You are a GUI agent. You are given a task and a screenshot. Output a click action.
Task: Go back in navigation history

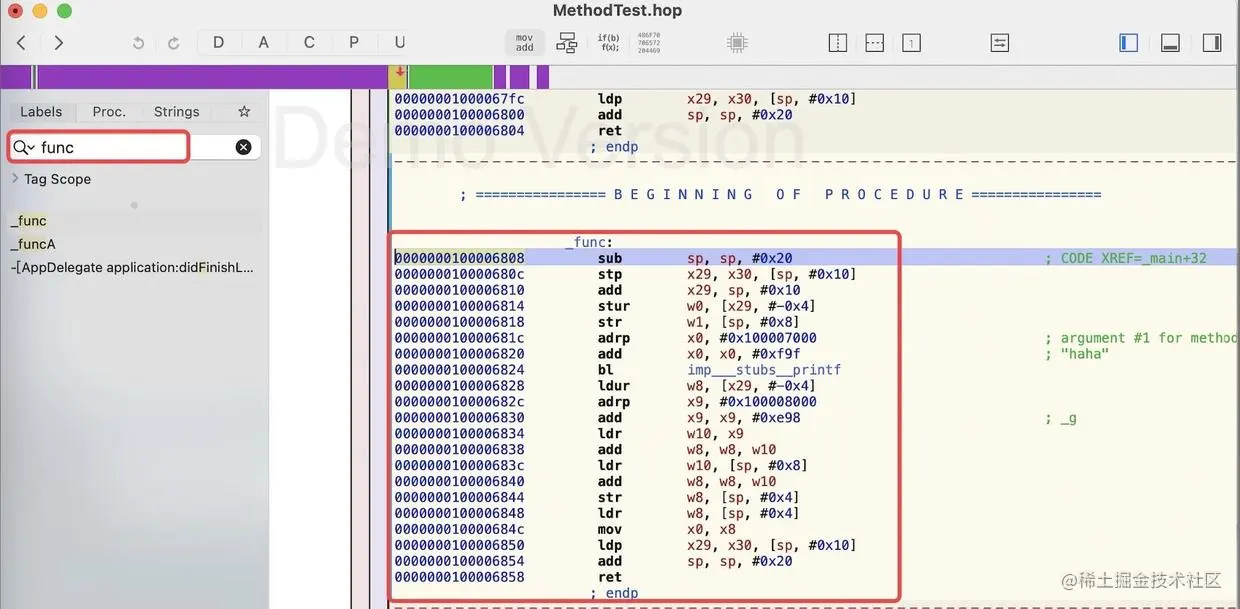[21, 42]
